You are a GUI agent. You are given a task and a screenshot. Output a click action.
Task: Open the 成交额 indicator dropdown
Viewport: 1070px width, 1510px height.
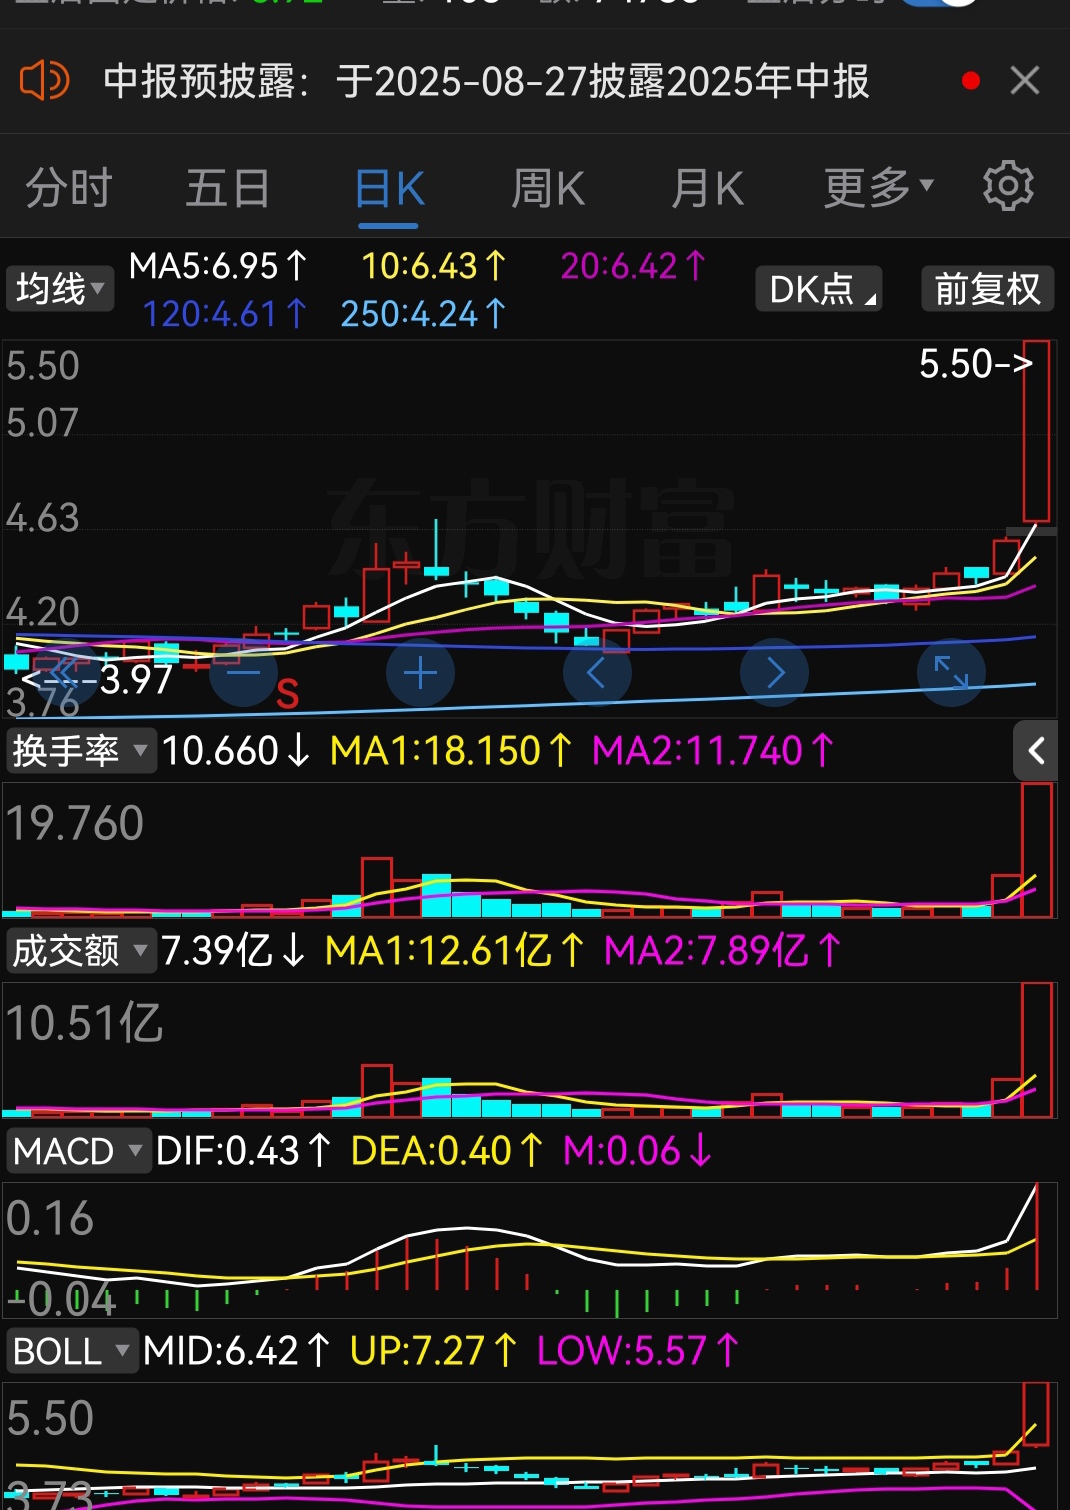(x=81, y=951)
